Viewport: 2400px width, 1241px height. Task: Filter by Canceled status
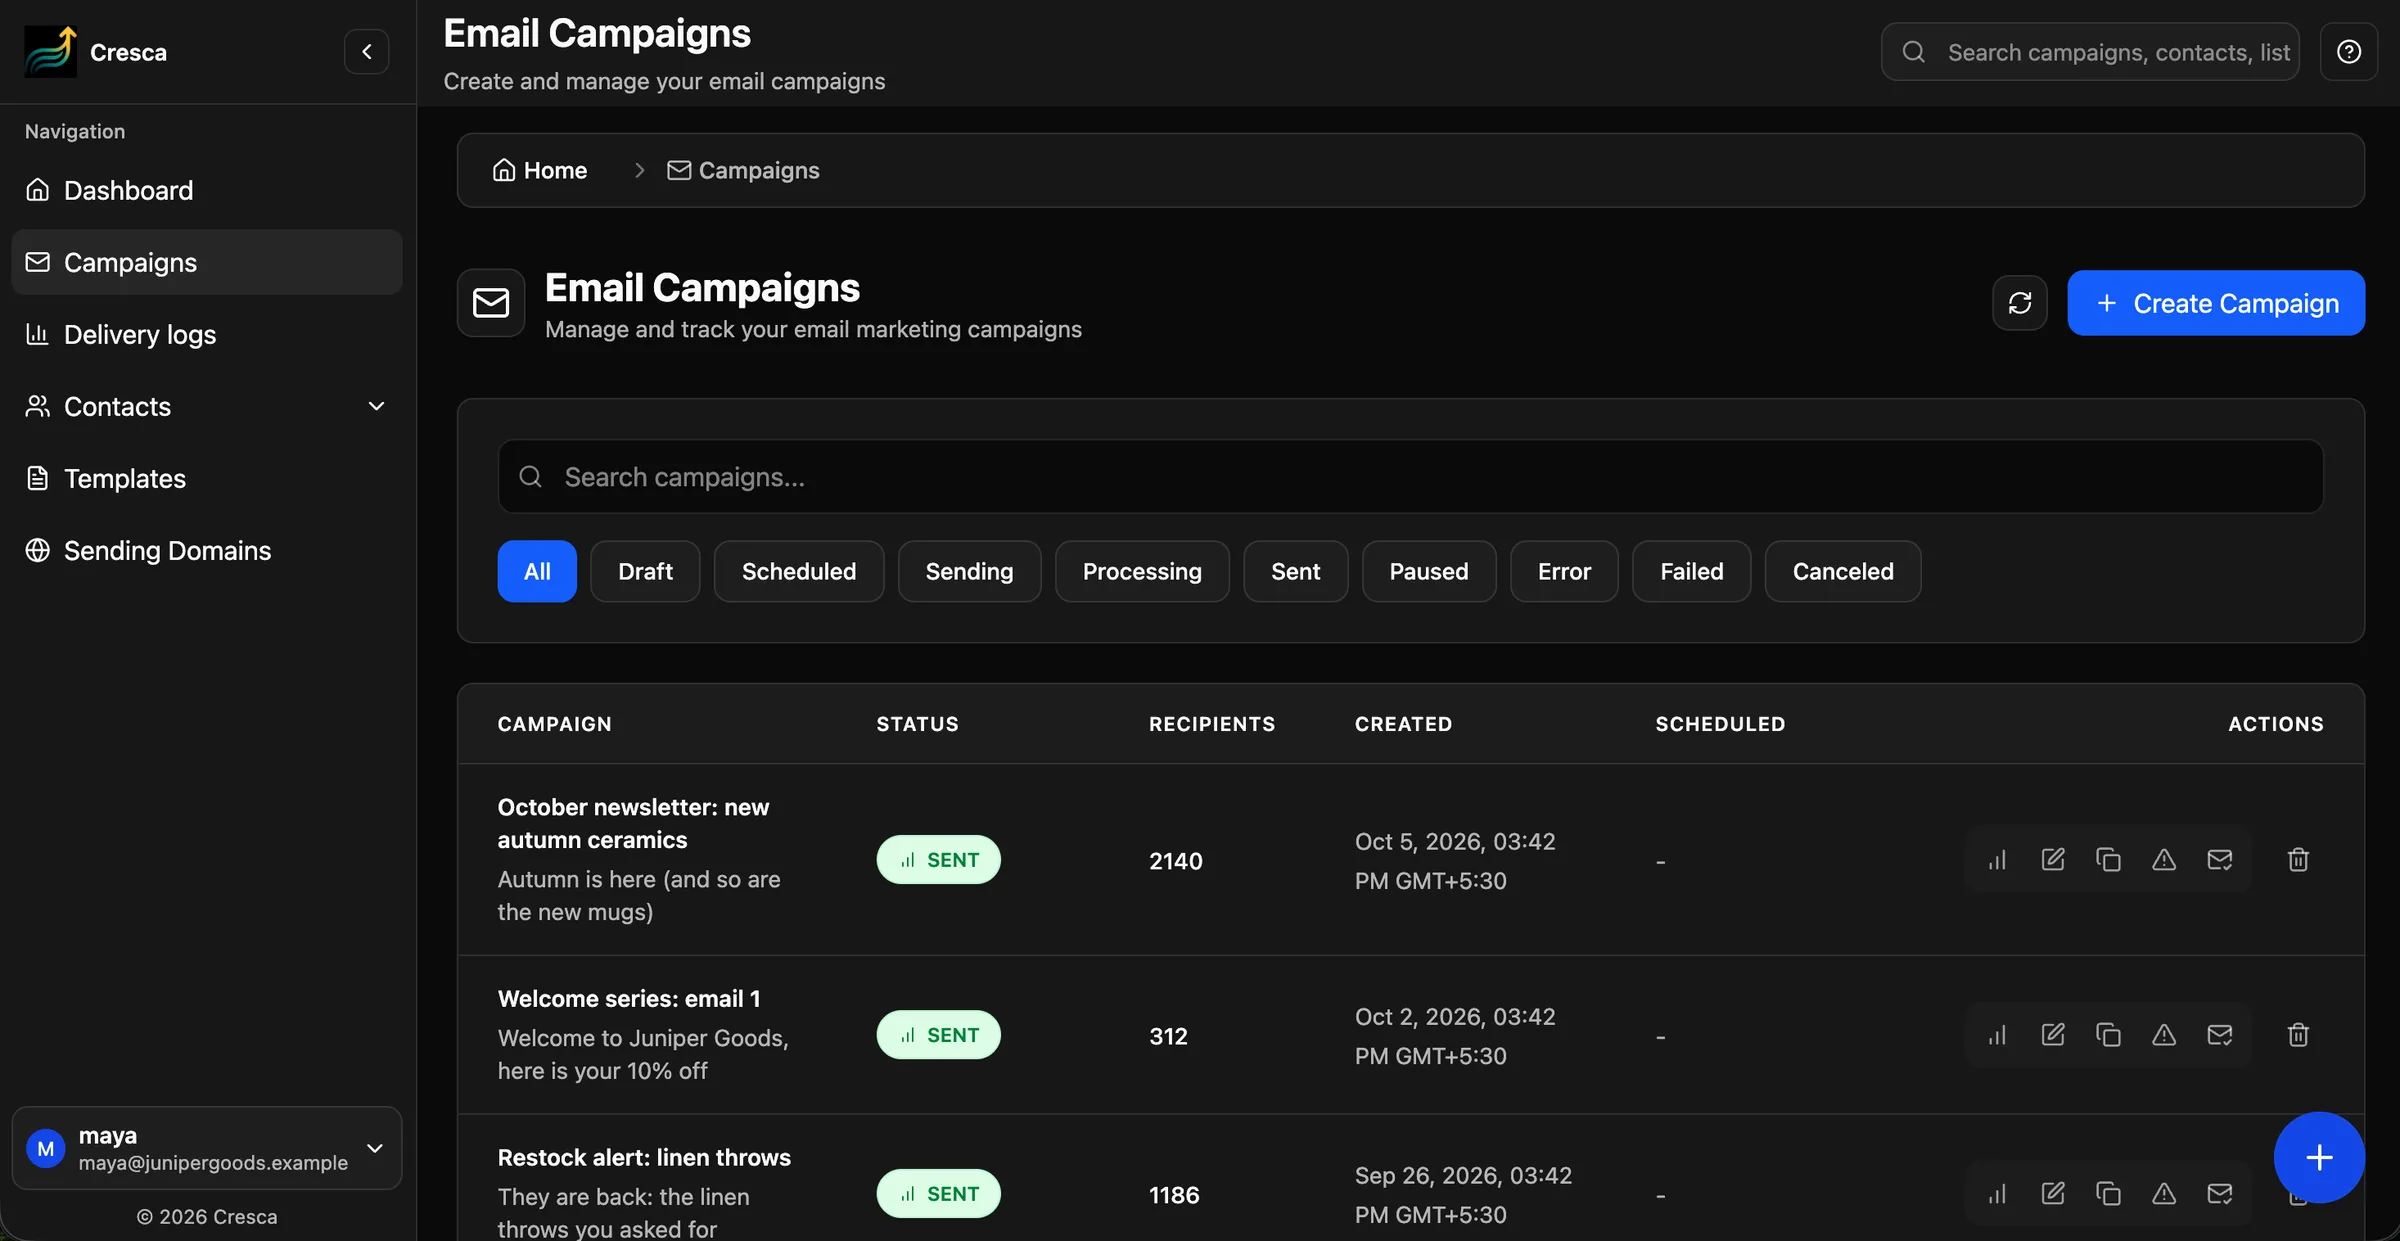click(x=1843, y=572)
